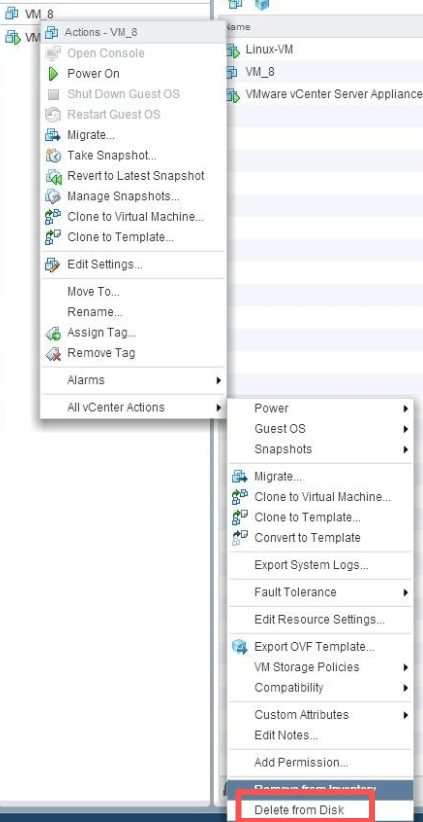
Task: Click the Export OVF Template... label
Action: (314, 647)
